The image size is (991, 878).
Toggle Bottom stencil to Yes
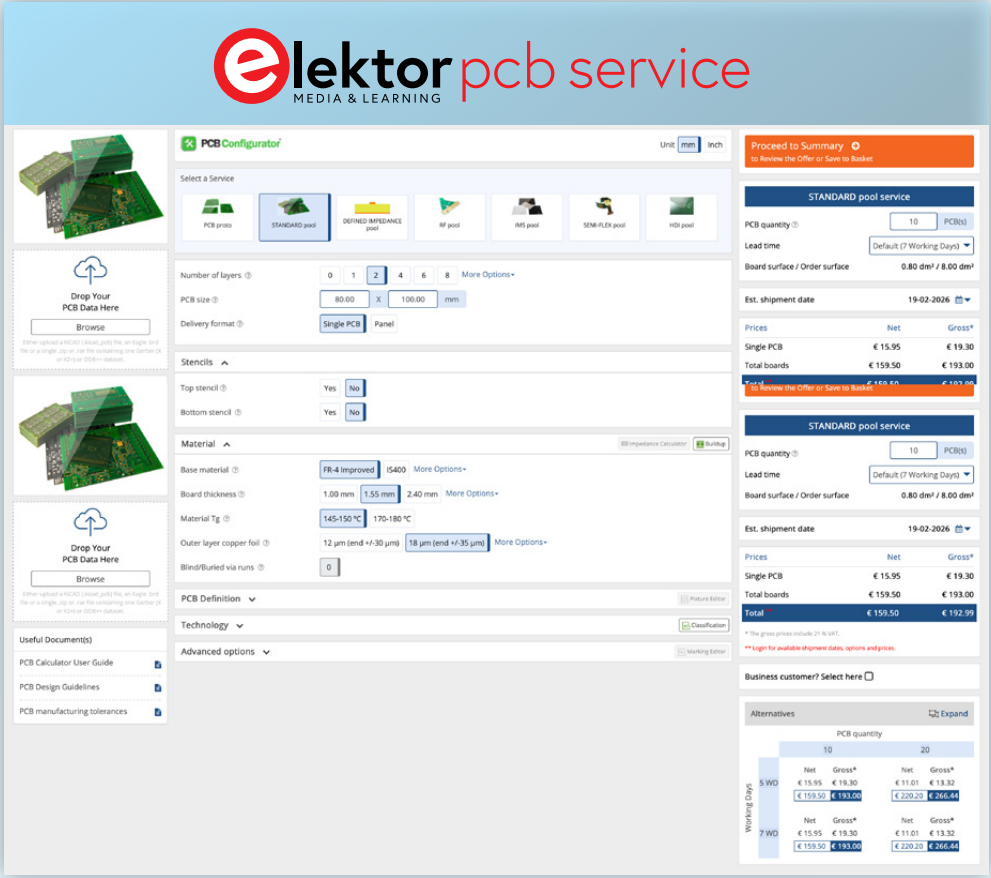(x=329, y=412)
